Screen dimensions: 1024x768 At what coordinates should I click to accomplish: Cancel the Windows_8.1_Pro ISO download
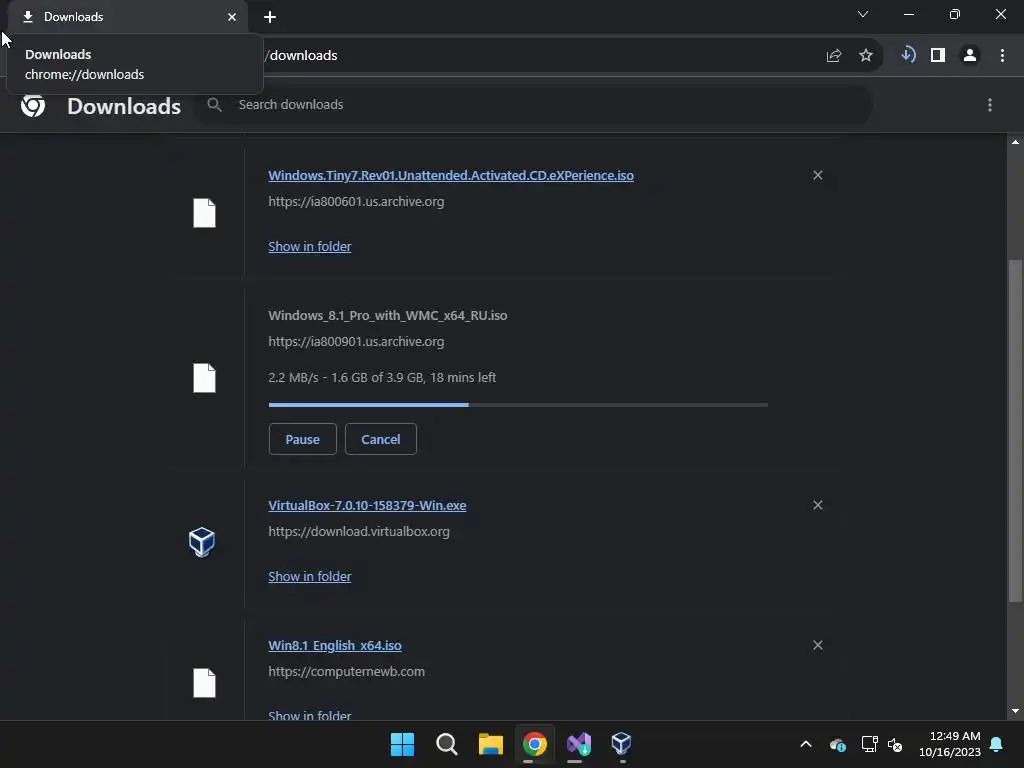coord(381,439)
